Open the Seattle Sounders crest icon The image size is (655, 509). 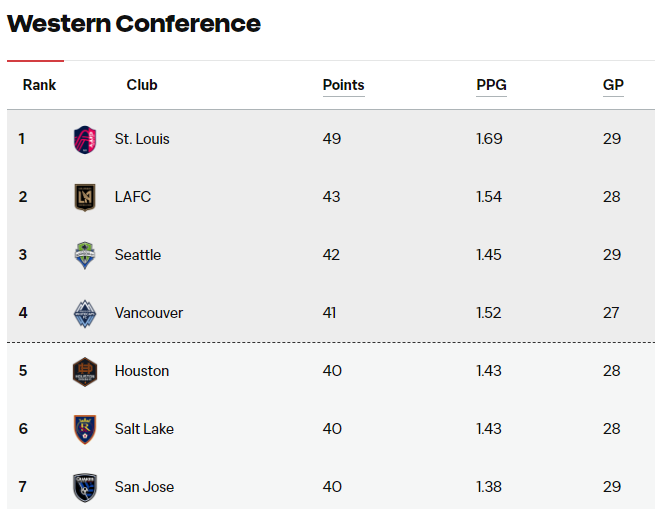coord(85,255)
